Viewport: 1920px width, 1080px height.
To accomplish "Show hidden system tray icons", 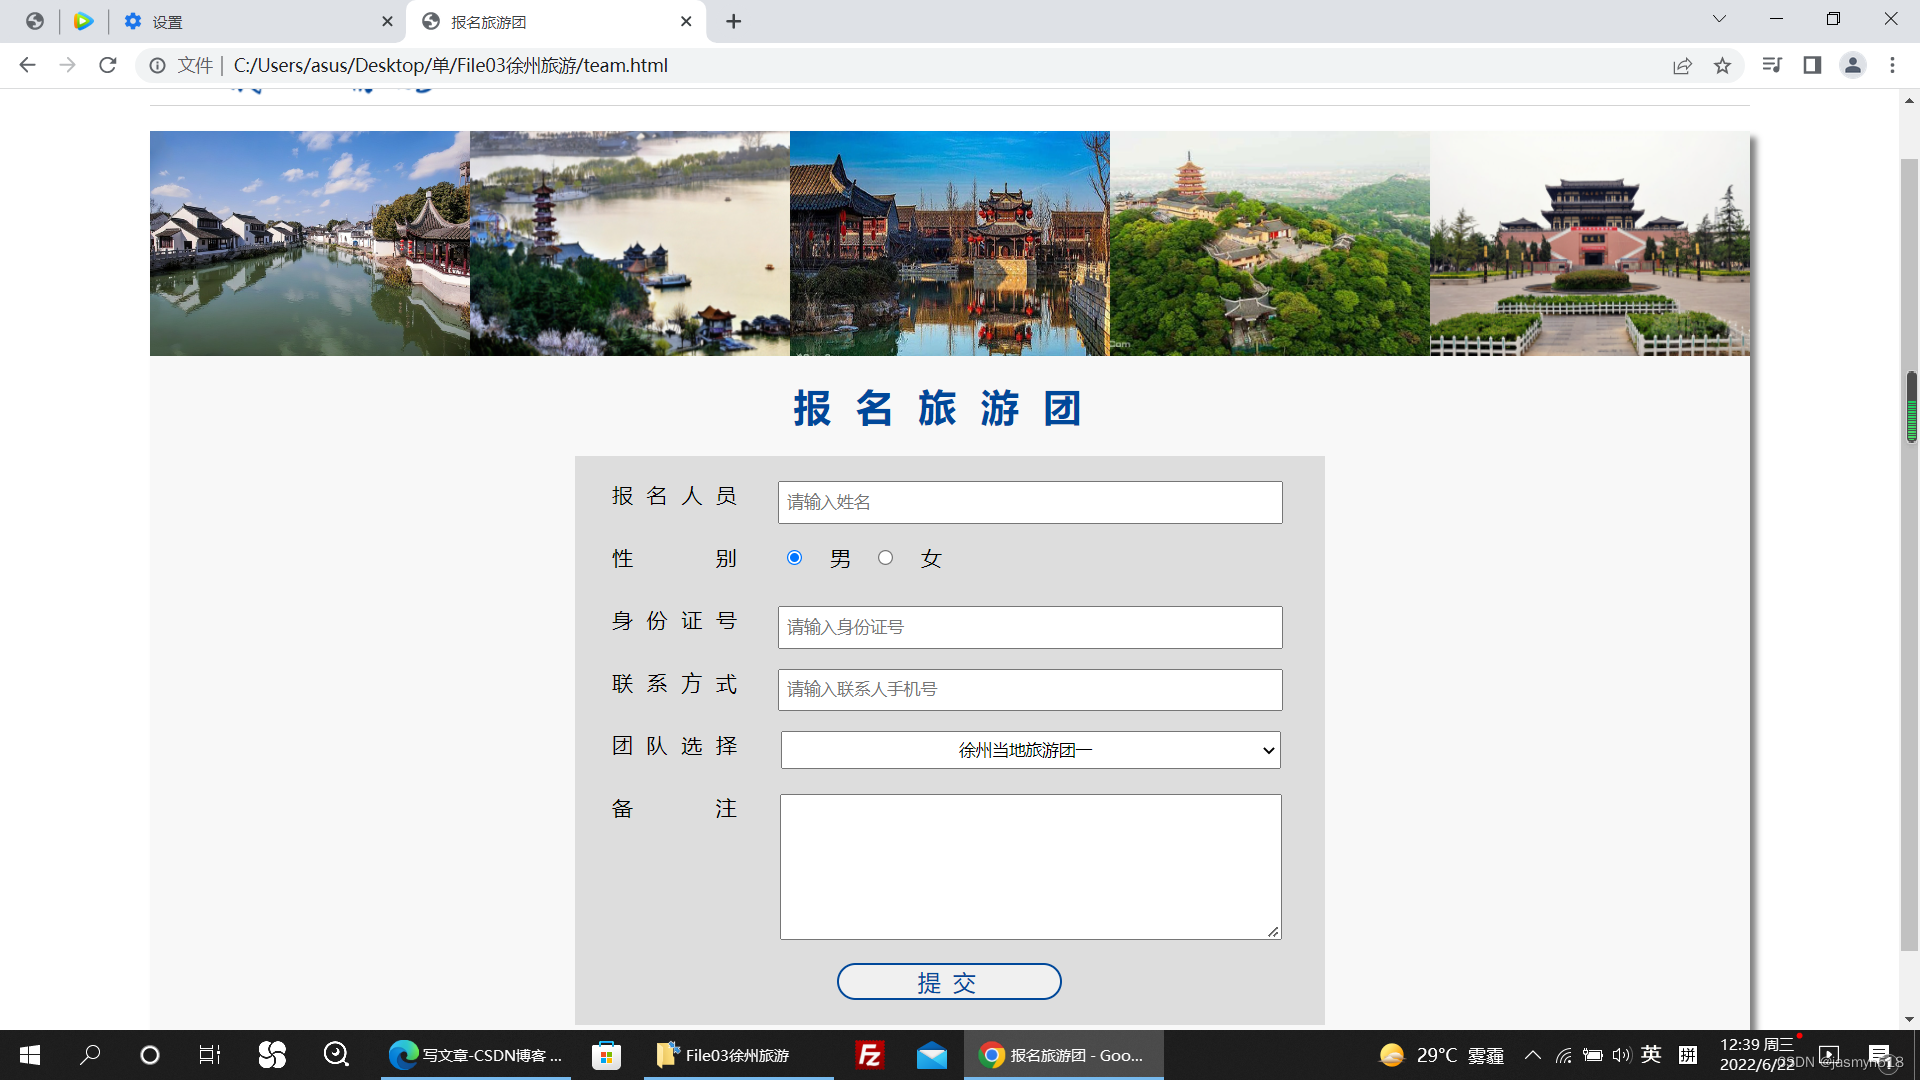I will pyautogui.click(x=1532, y=1055).
